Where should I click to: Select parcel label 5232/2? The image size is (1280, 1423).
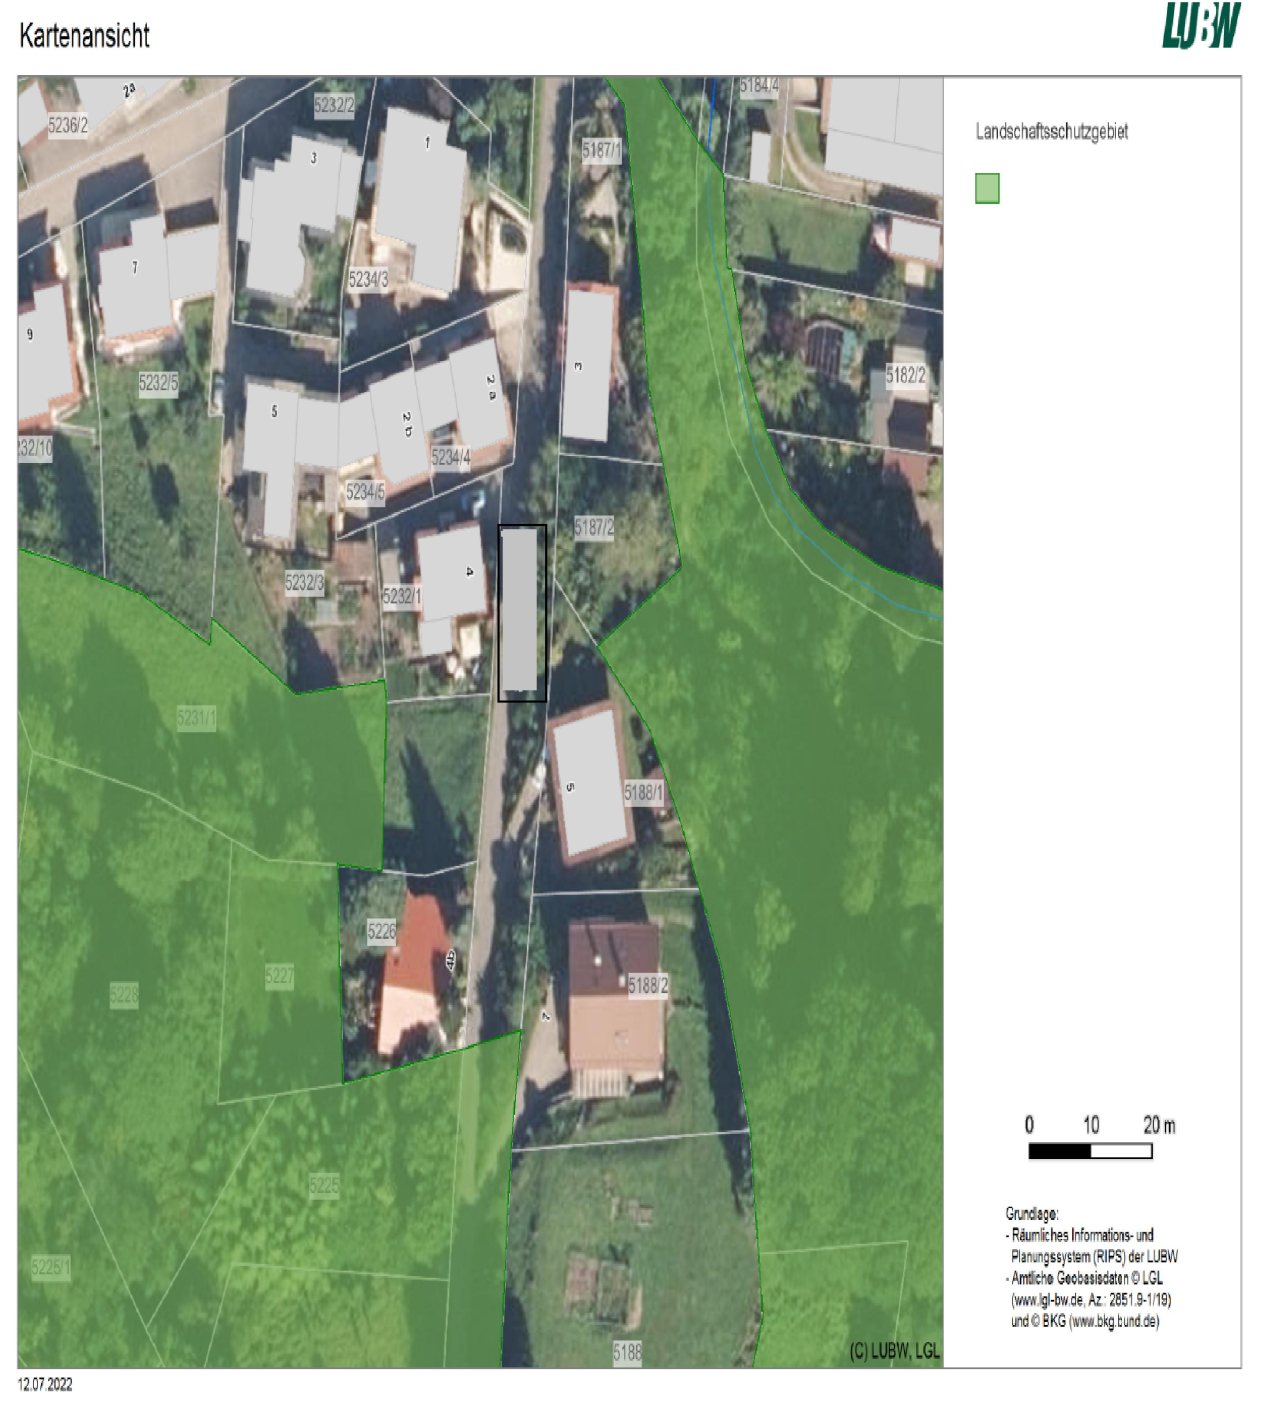click(x=333, y=105)
